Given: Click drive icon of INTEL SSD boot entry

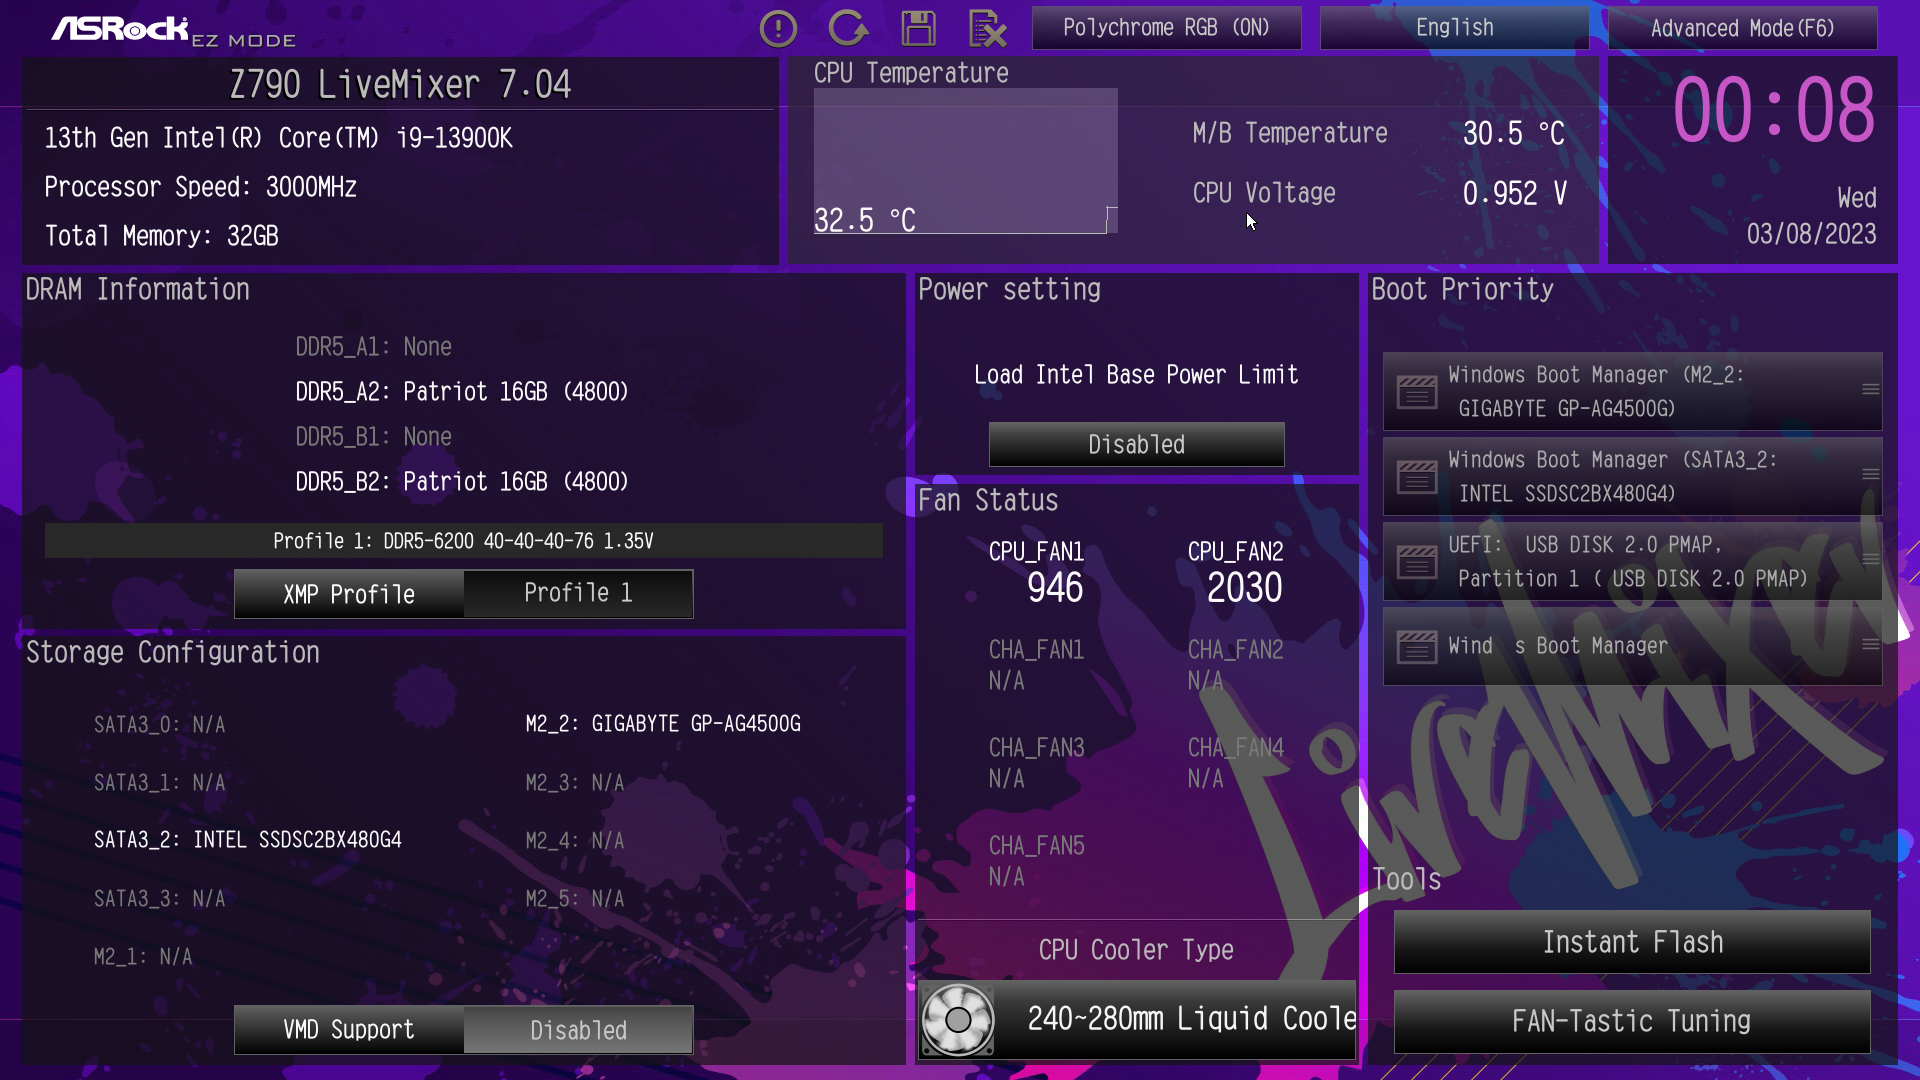Looking at the screenshot, I should 1416,476.
